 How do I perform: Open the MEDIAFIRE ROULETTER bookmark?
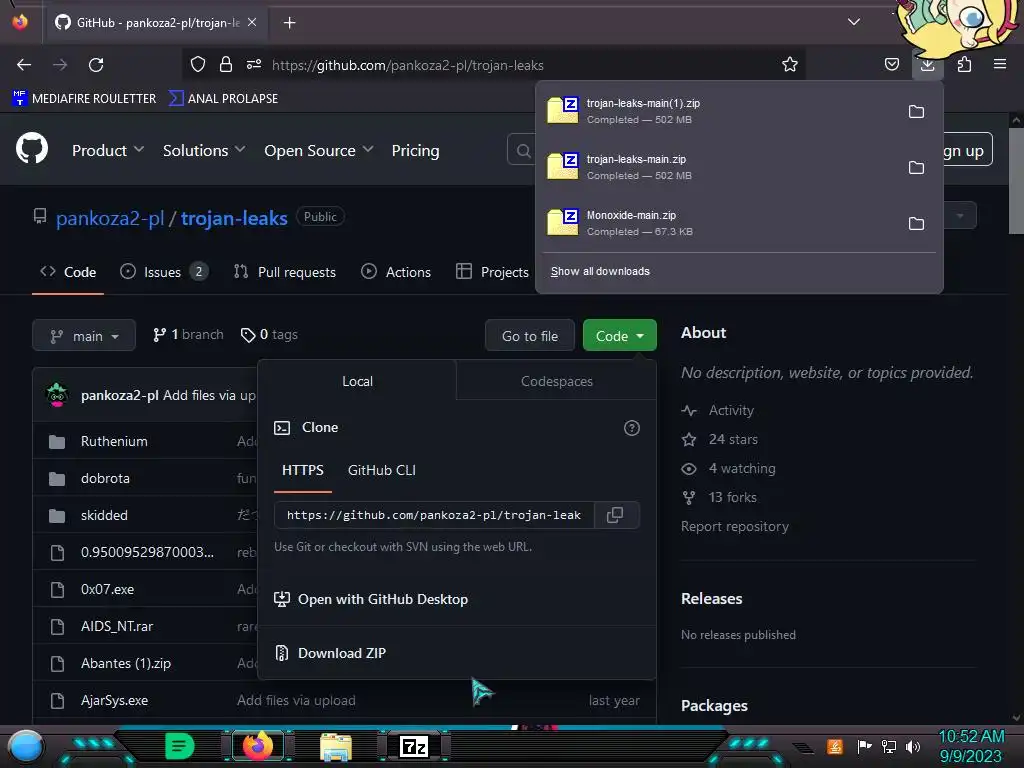tap(84, 99)
